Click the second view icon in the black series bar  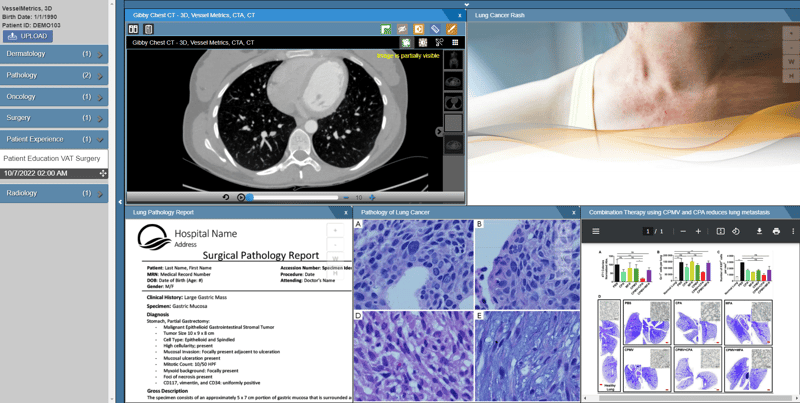pyautogui.click(x=423, y=42)
